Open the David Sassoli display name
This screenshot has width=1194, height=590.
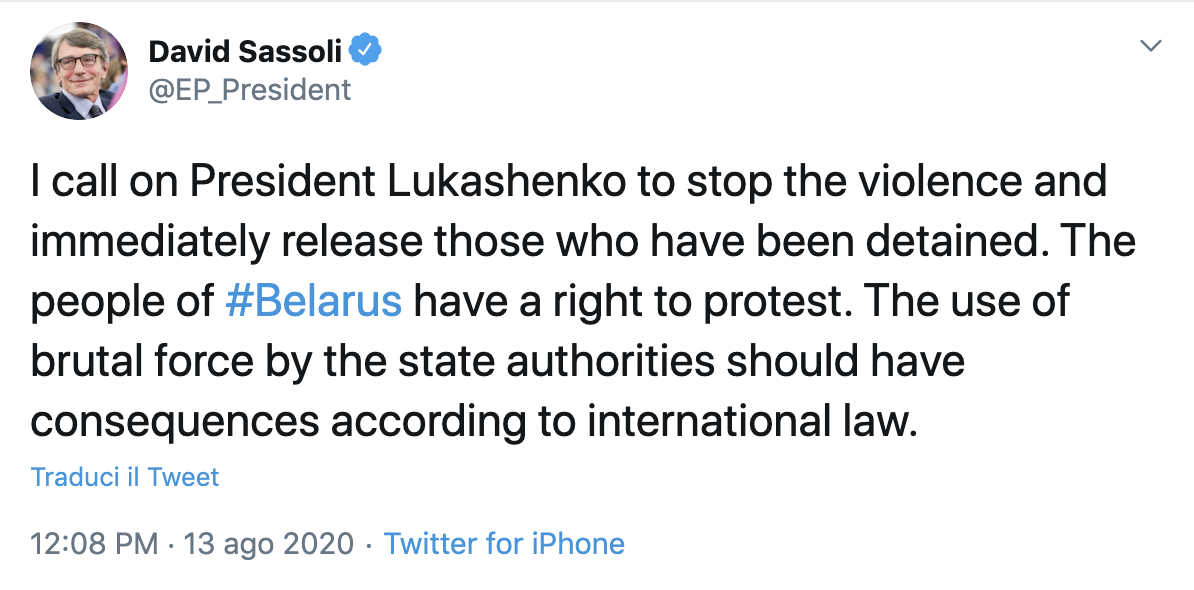pyautogui.click(x=245, y=52)
